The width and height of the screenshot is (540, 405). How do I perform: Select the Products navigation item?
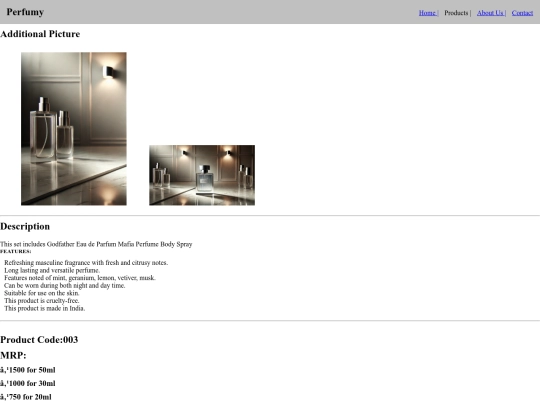coord(456,13)
